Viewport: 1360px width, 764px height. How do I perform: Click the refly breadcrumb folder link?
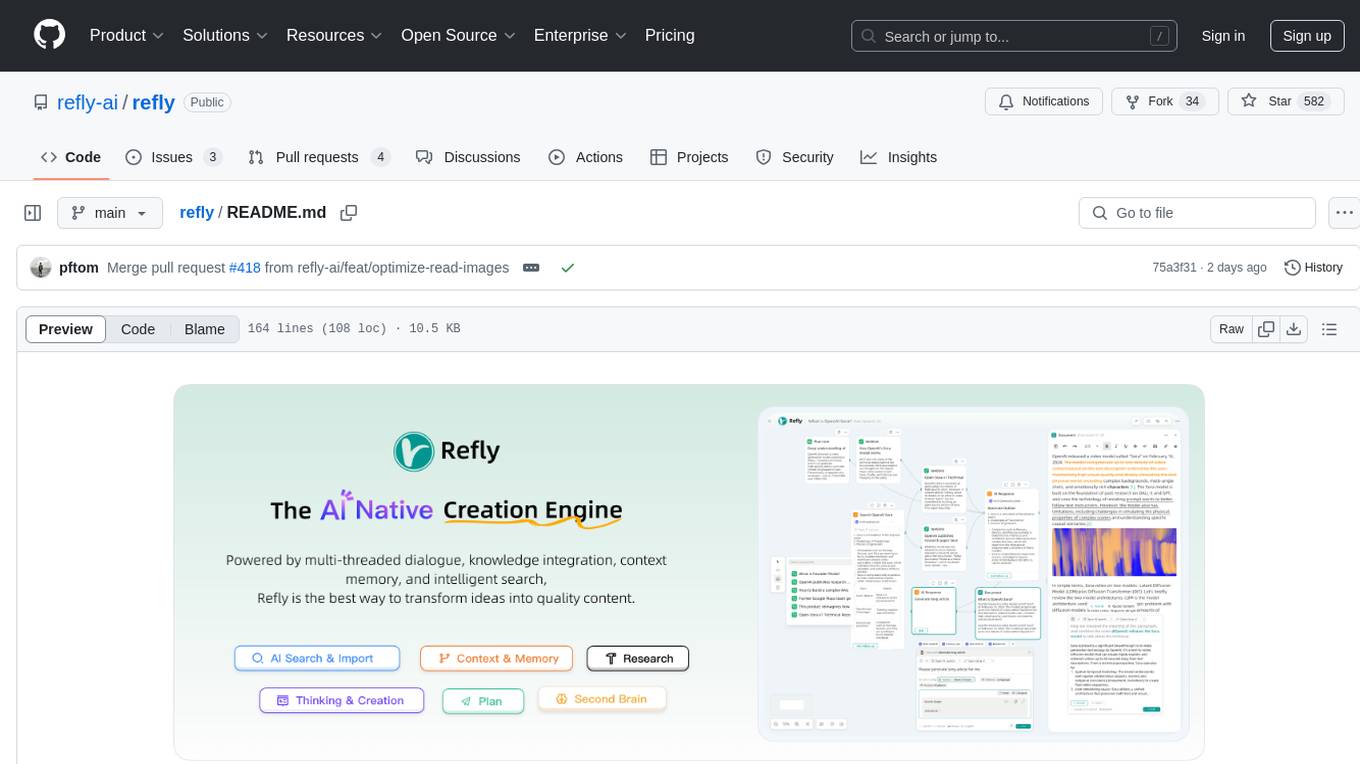pos(196,212)
